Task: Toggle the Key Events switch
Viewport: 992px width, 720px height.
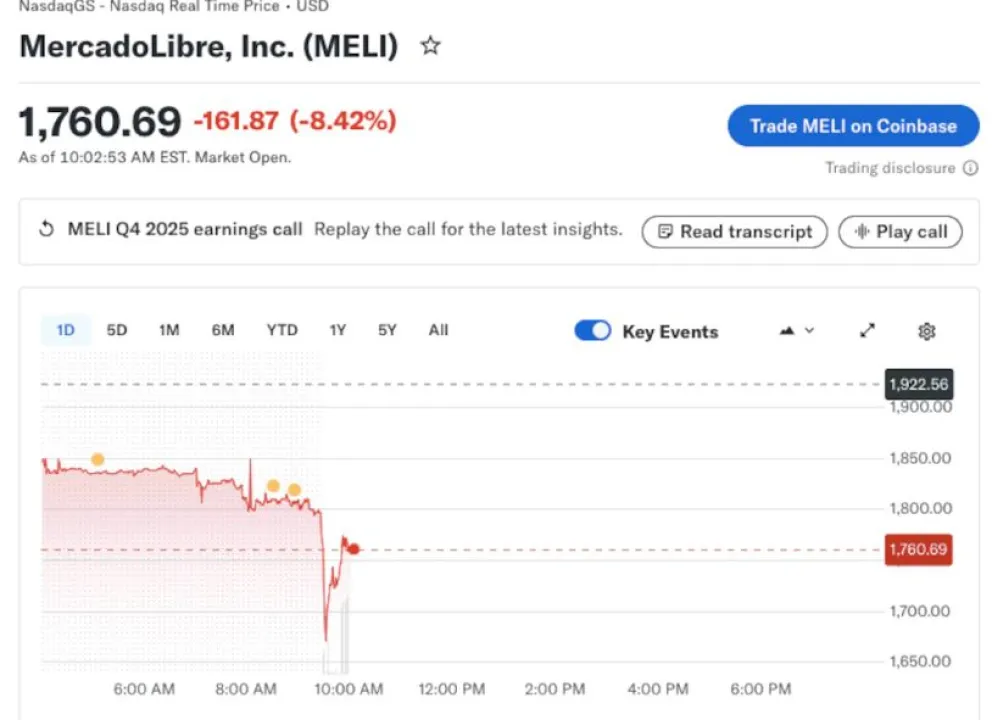Action: (592, 331)
